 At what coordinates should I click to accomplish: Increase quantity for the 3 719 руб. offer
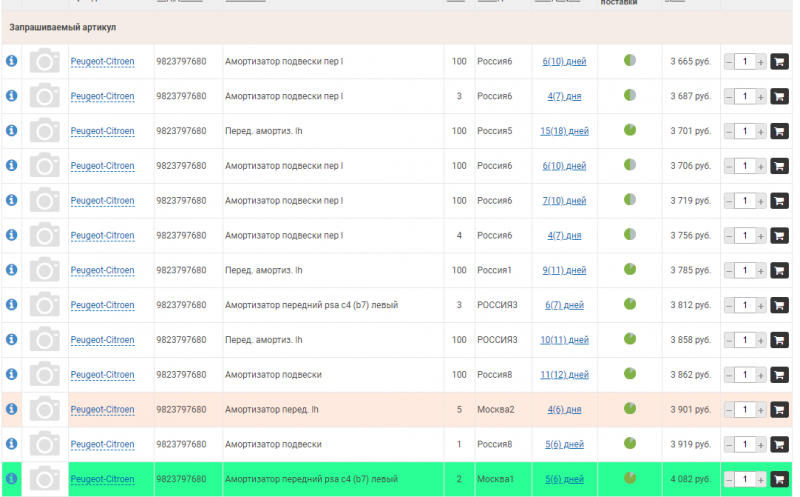coord(761,201)
